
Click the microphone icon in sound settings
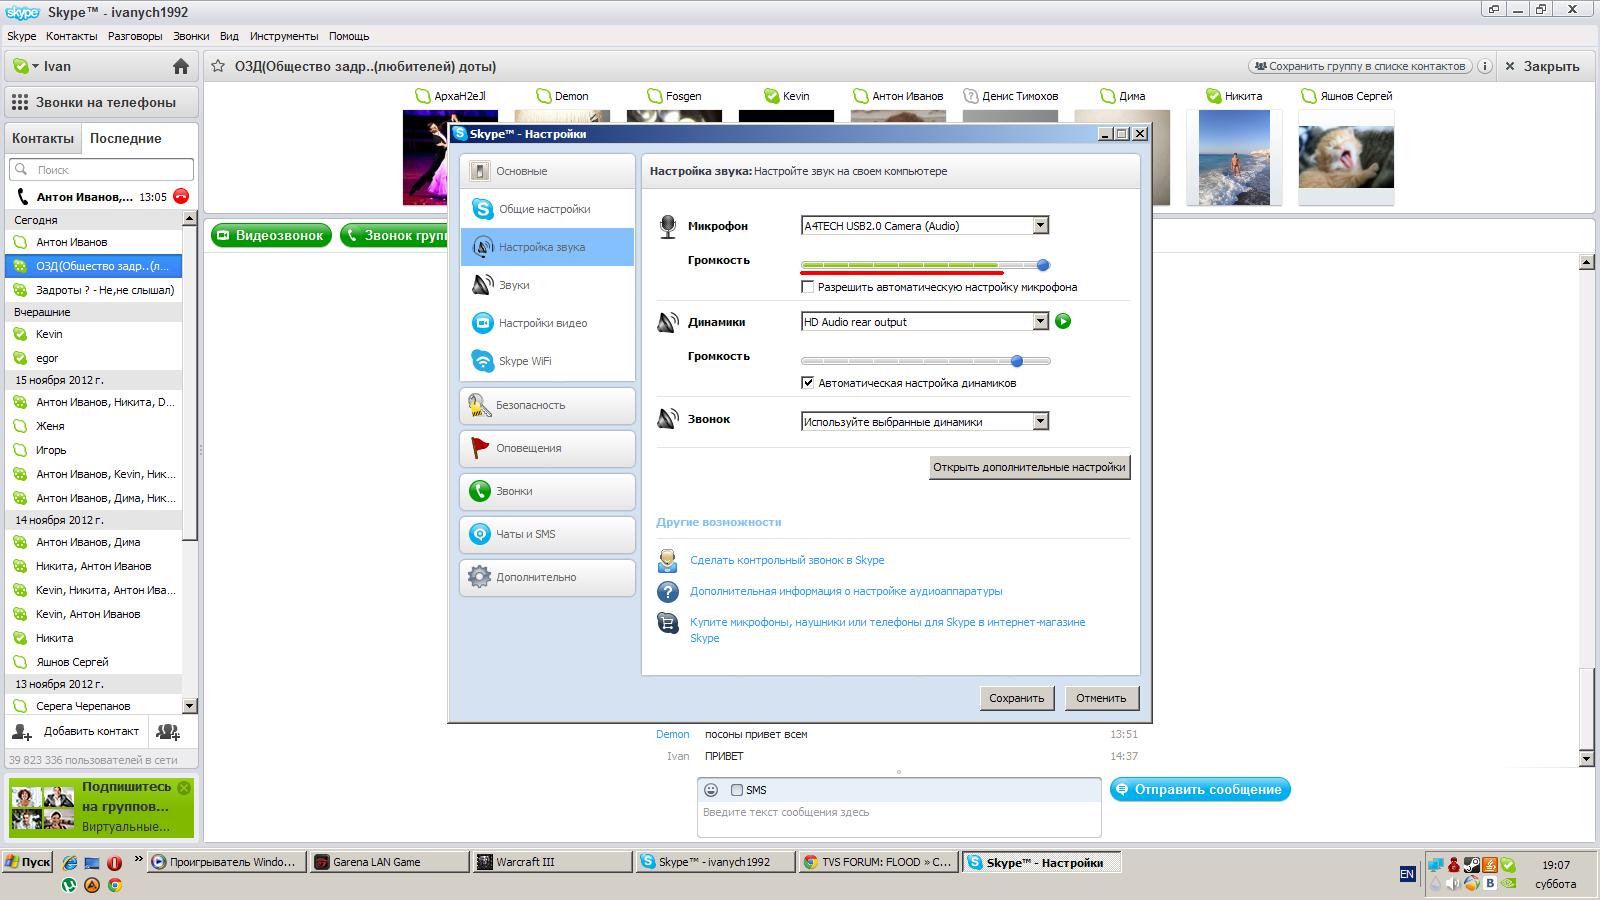pyautogui.click(x=668, y=226)
